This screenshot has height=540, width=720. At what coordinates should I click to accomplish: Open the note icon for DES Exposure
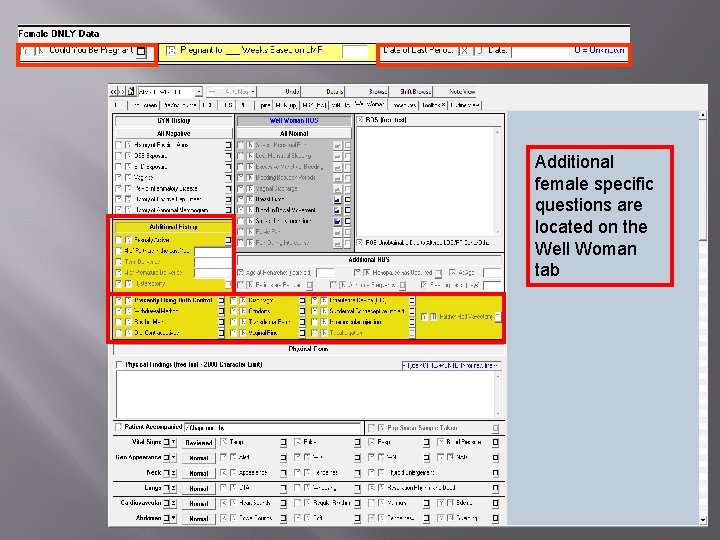point(228,156)
